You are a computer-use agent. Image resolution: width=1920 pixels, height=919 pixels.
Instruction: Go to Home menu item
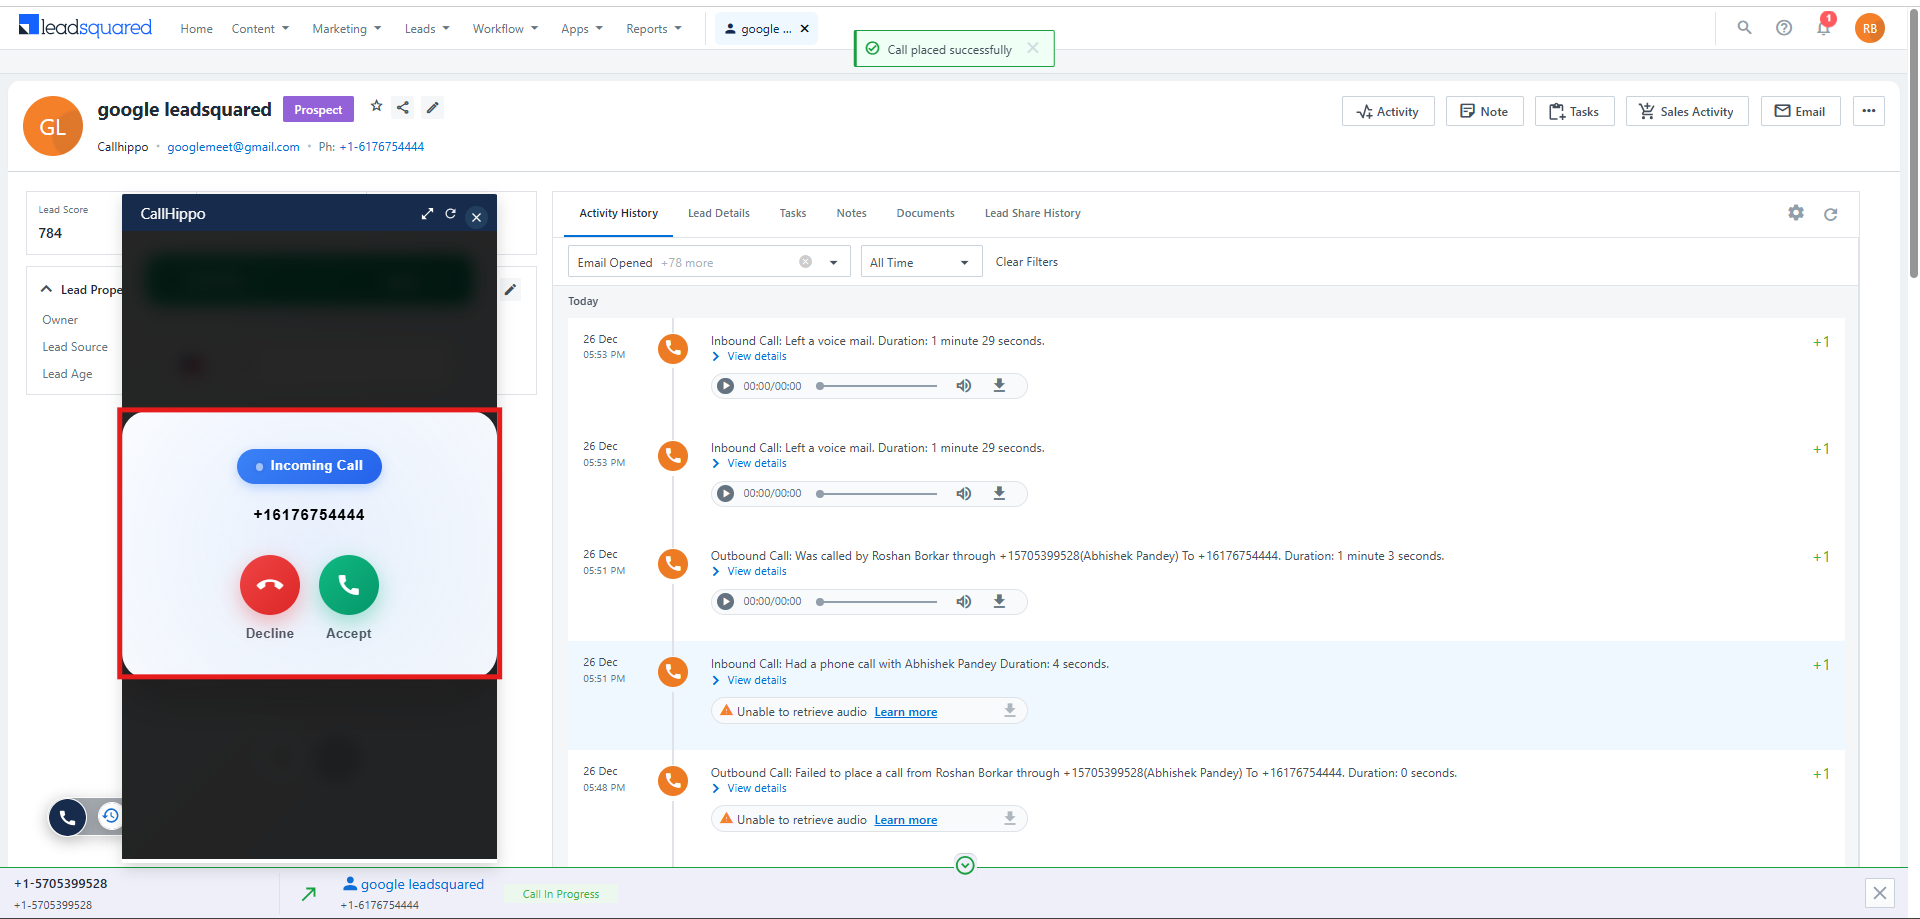point(196,29)
